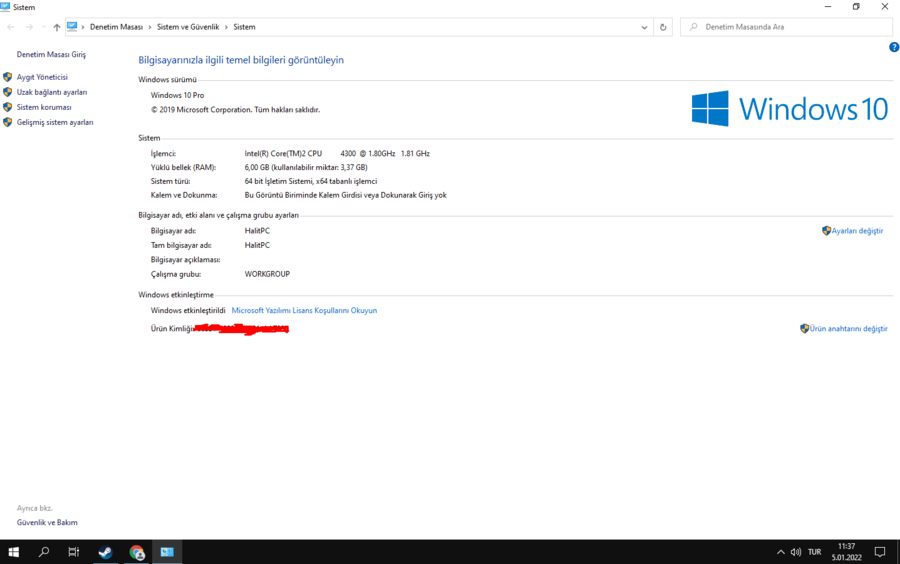This screenshot has height=564, width=900.
Task: Open Denetim Masası Giriş link
Action: click(x=51, y=55)
